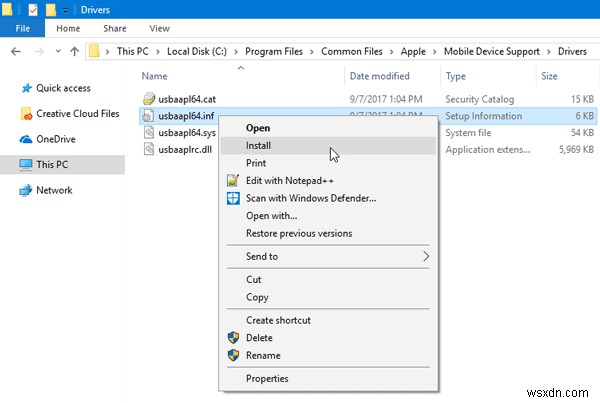Open the Quick Access Toolbar customize dropdown

pyautogui.click(x=64, y=10)
